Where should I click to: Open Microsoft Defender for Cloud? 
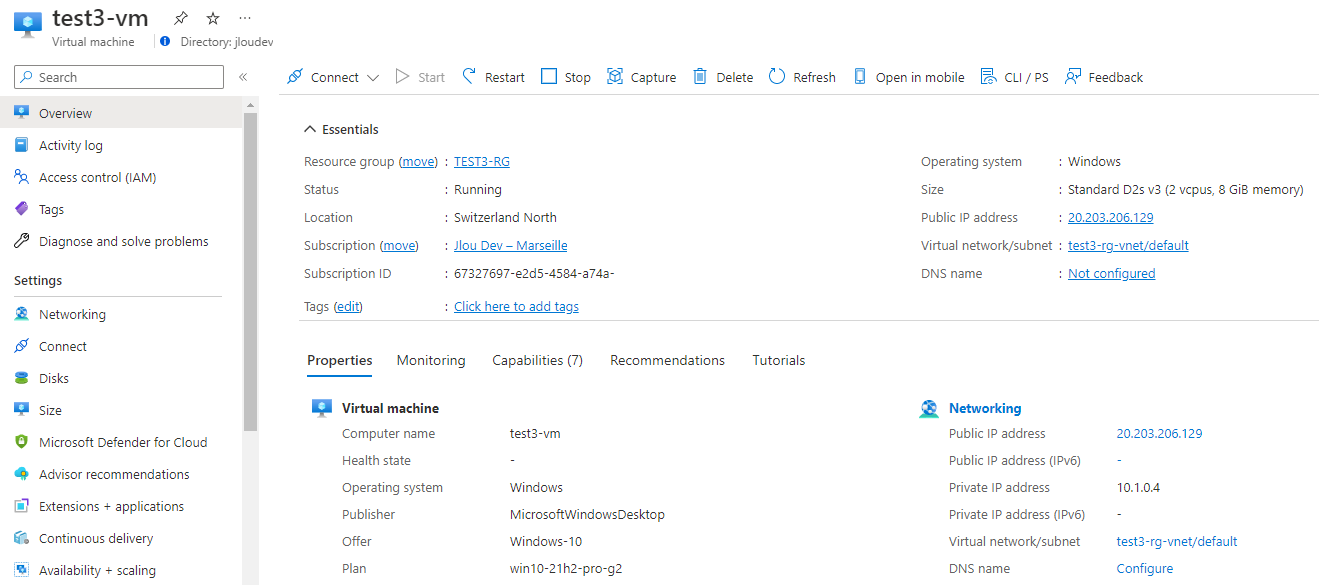pyautogui.click(x=121, y=442)
